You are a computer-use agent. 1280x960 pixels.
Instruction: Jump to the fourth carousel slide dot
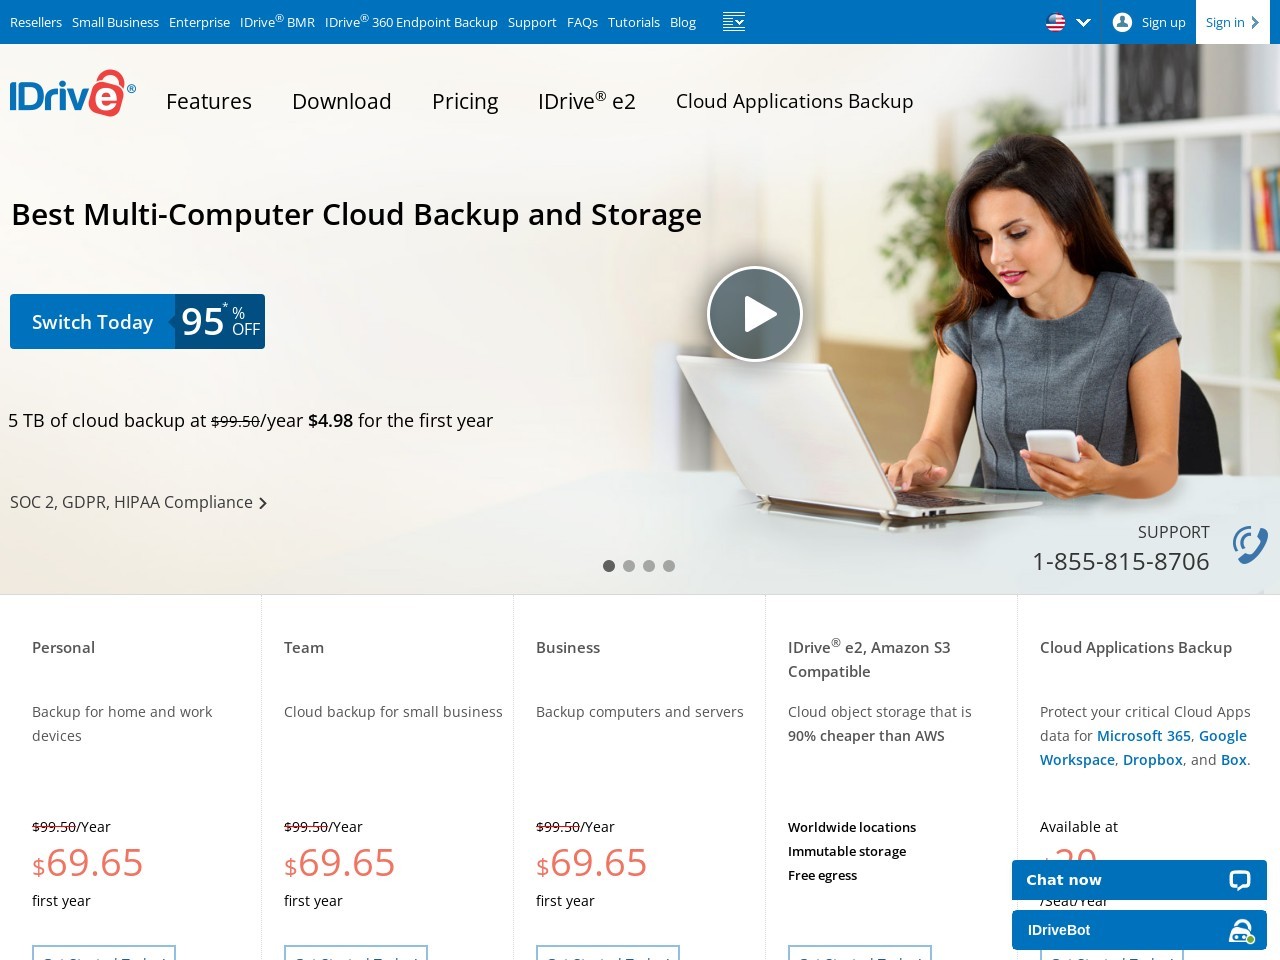669,566
